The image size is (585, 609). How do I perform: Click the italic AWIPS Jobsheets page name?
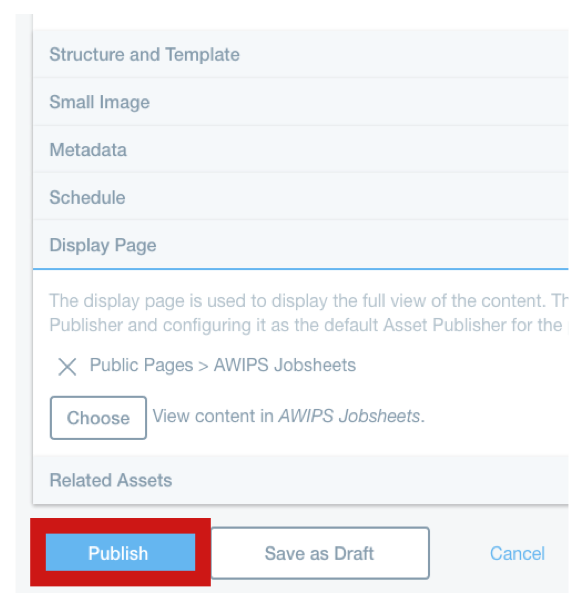(x=350, y=416)
